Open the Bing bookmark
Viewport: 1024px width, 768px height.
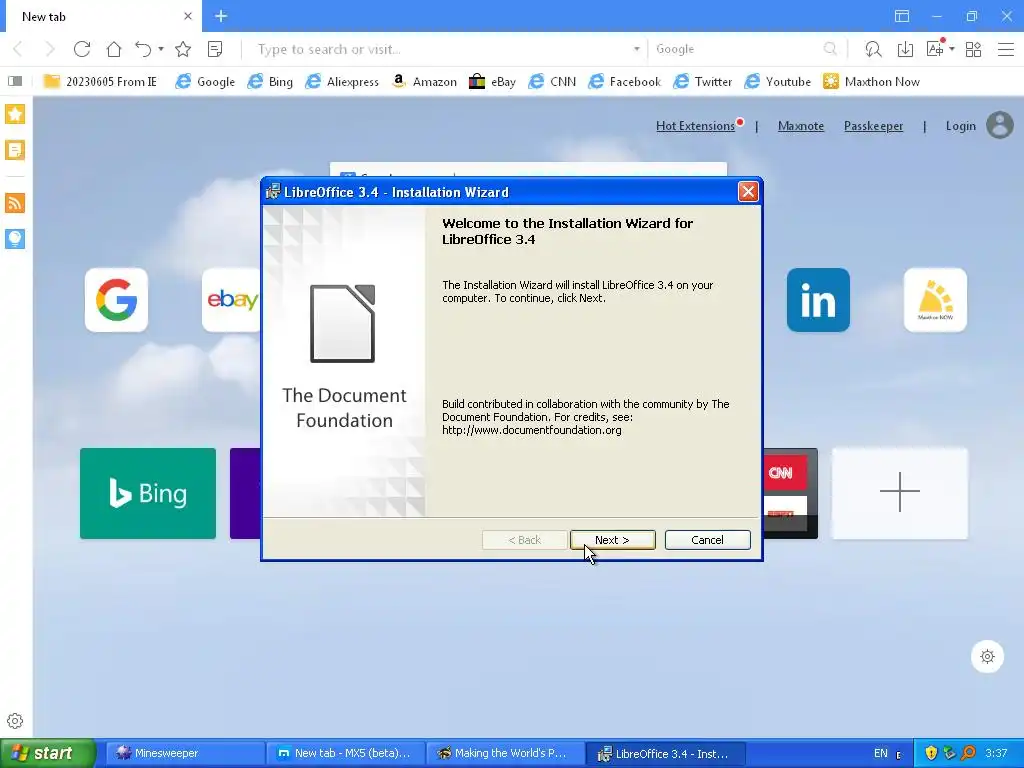click(270, 82)
